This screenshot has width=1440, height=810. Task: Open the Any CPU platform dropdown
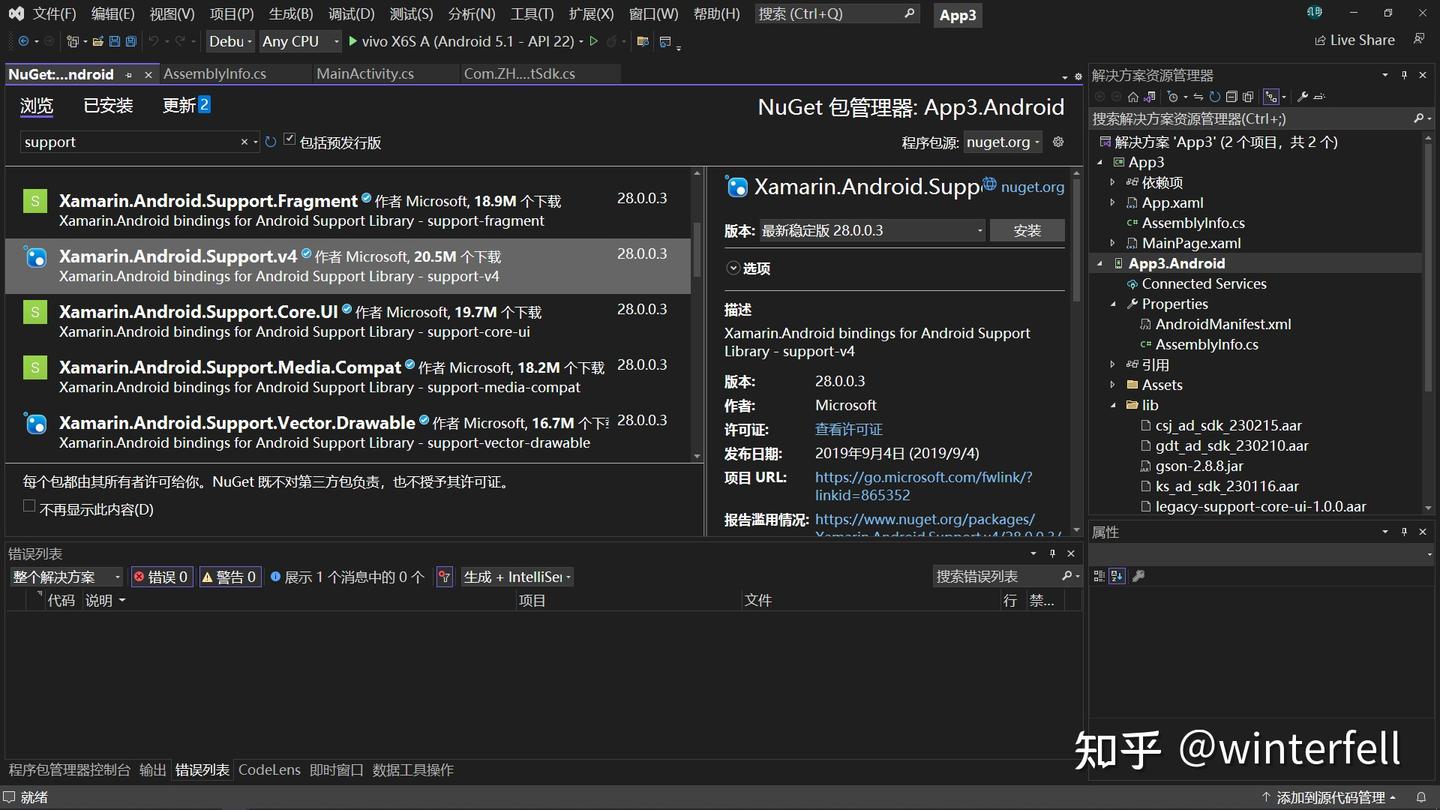(x=300, y=41)
